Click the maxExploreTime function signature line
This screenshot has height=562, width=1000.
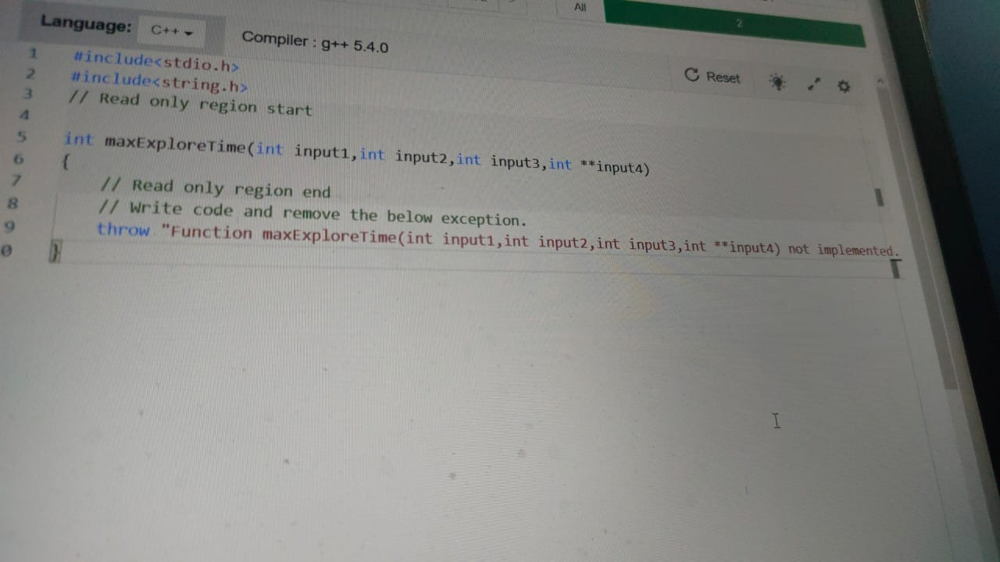pyautogui.click(x=357, y=153)
